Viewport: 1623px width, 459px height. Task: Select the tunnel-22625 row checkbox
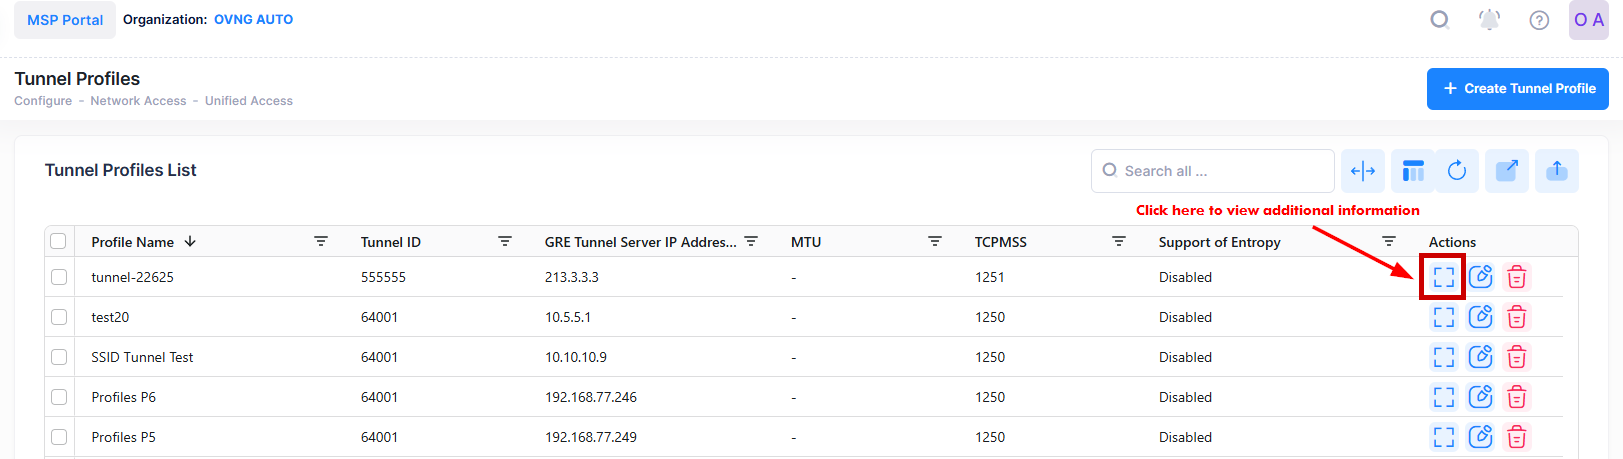click(59, 277)
